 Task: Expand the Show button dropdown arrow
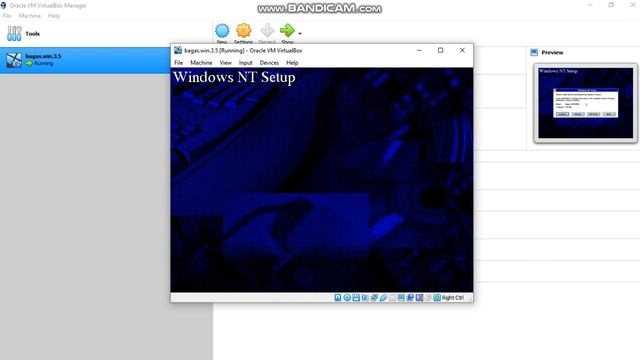pyautogui.click(x=300, y=33)
